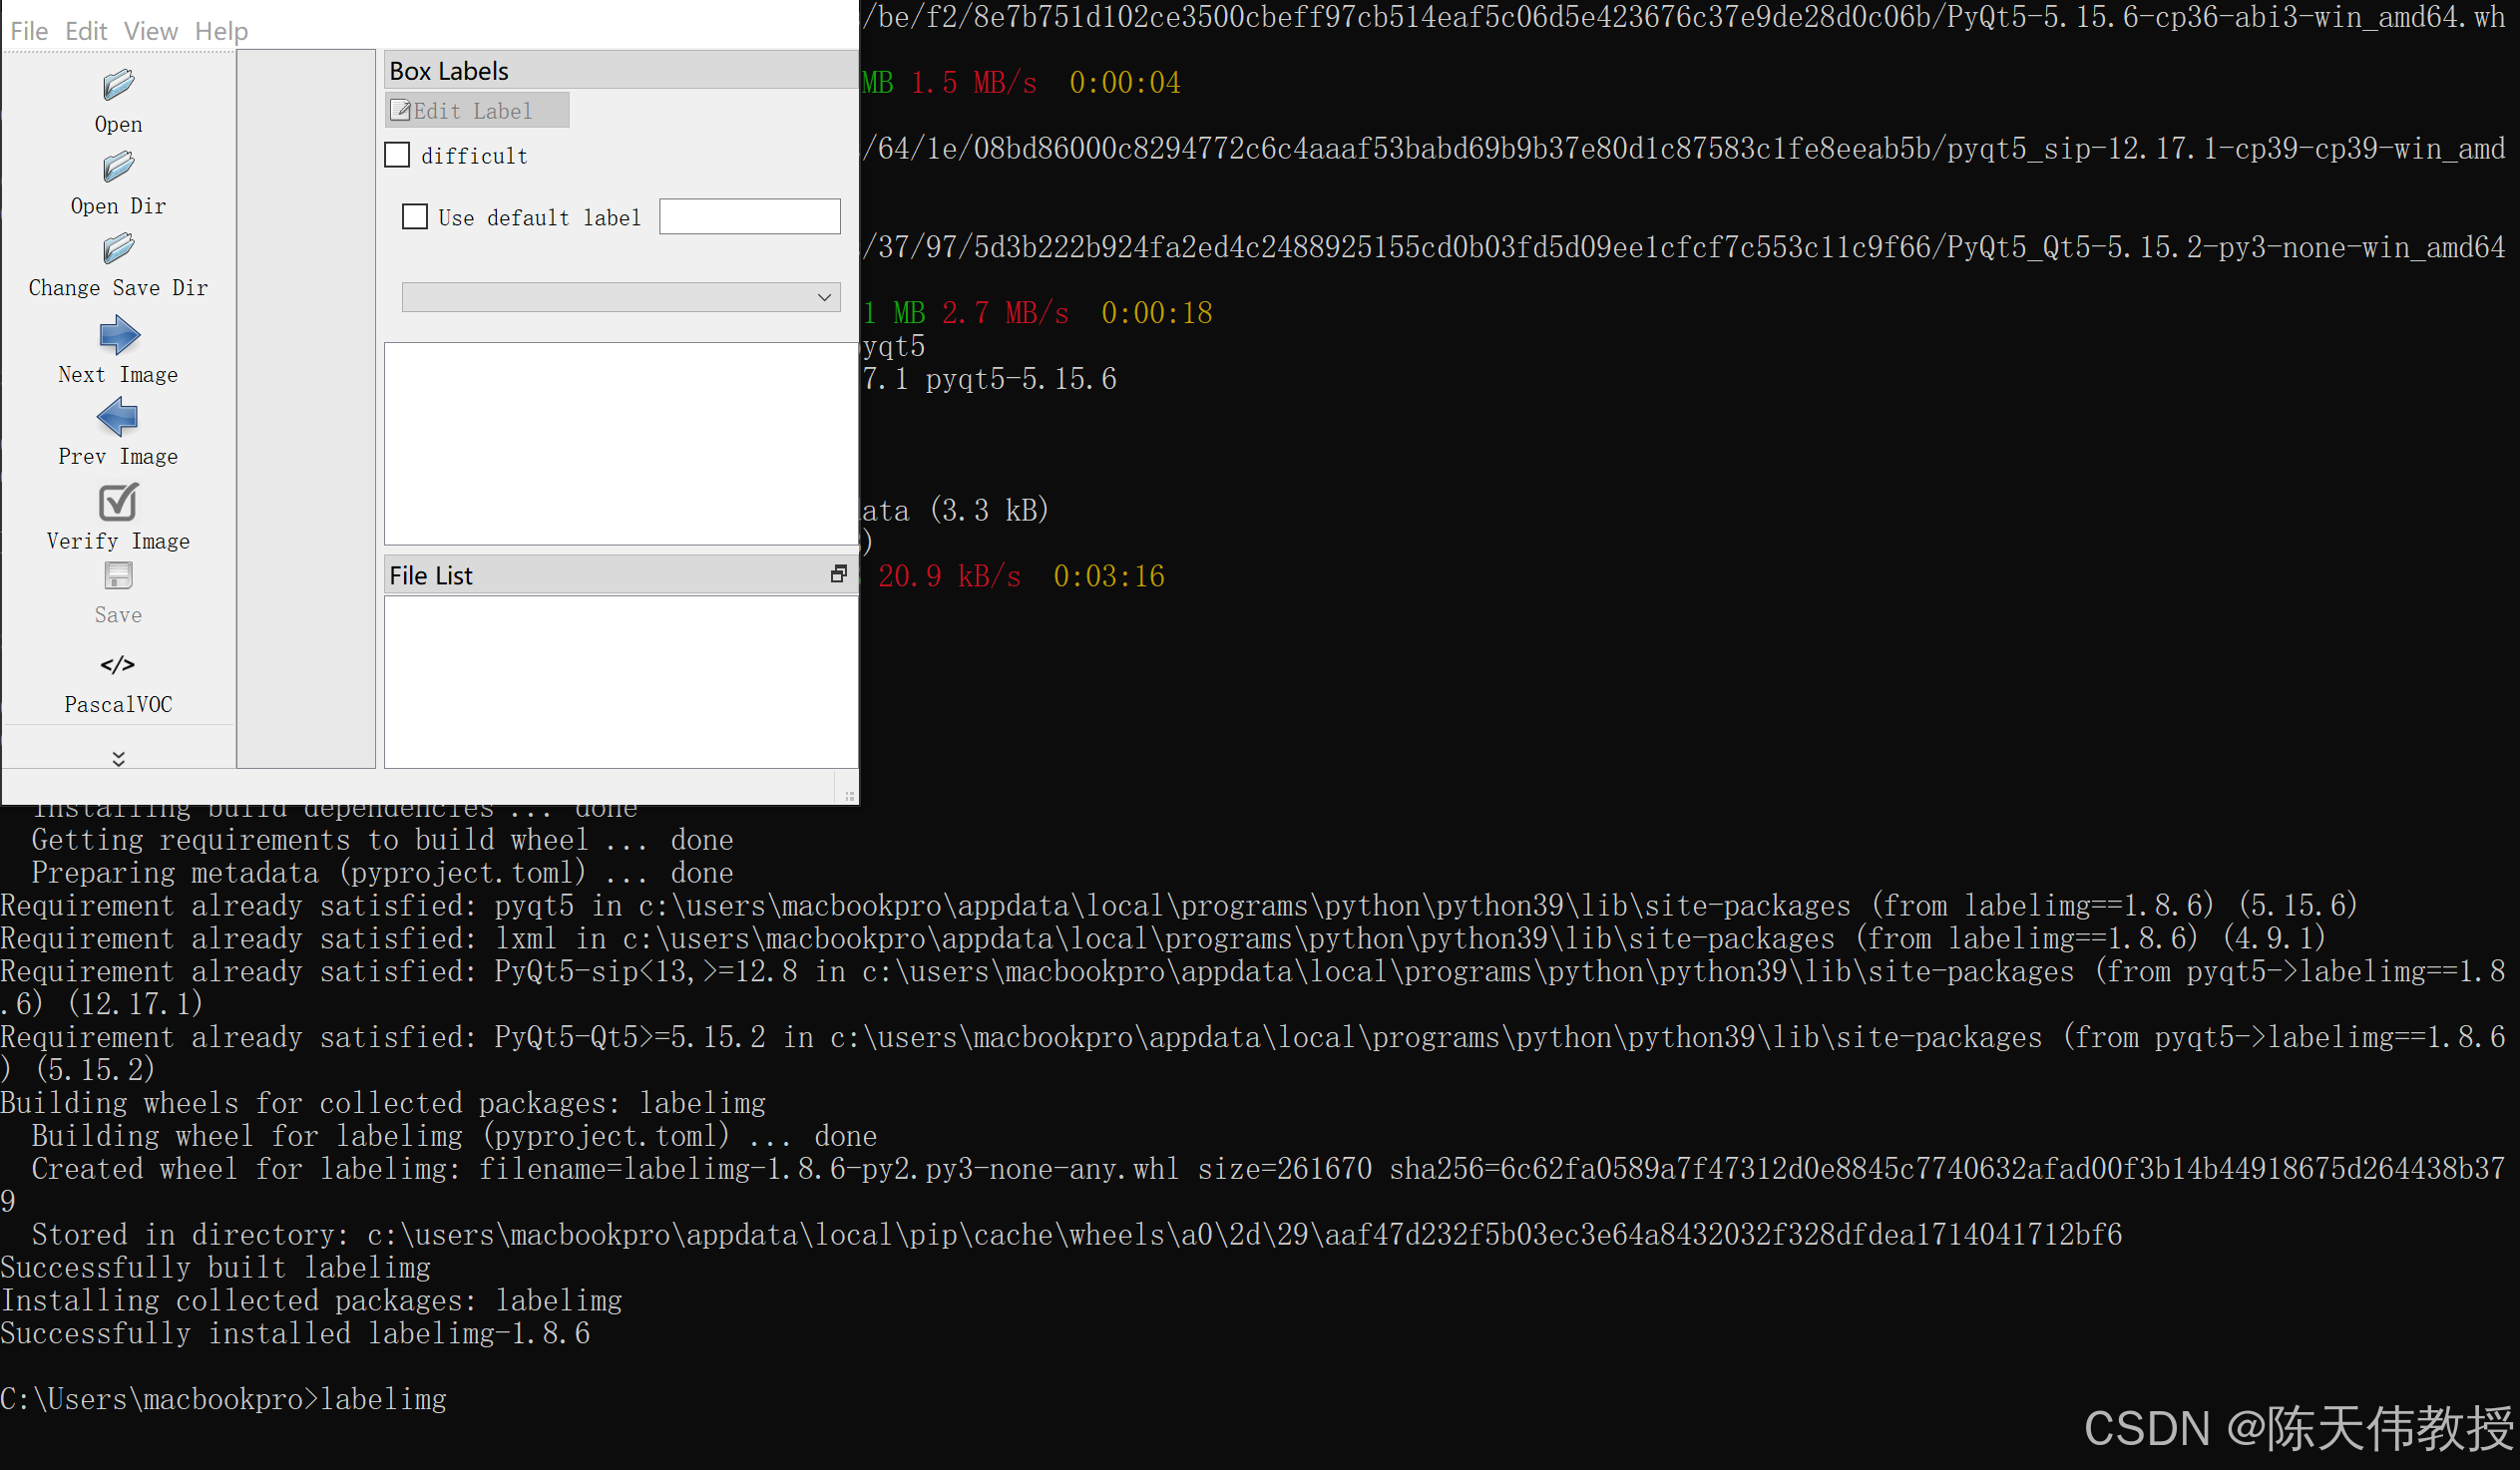Go to Next Image arrow
The height and width of the screenshot is (1470, 2520).
point(118,335)
